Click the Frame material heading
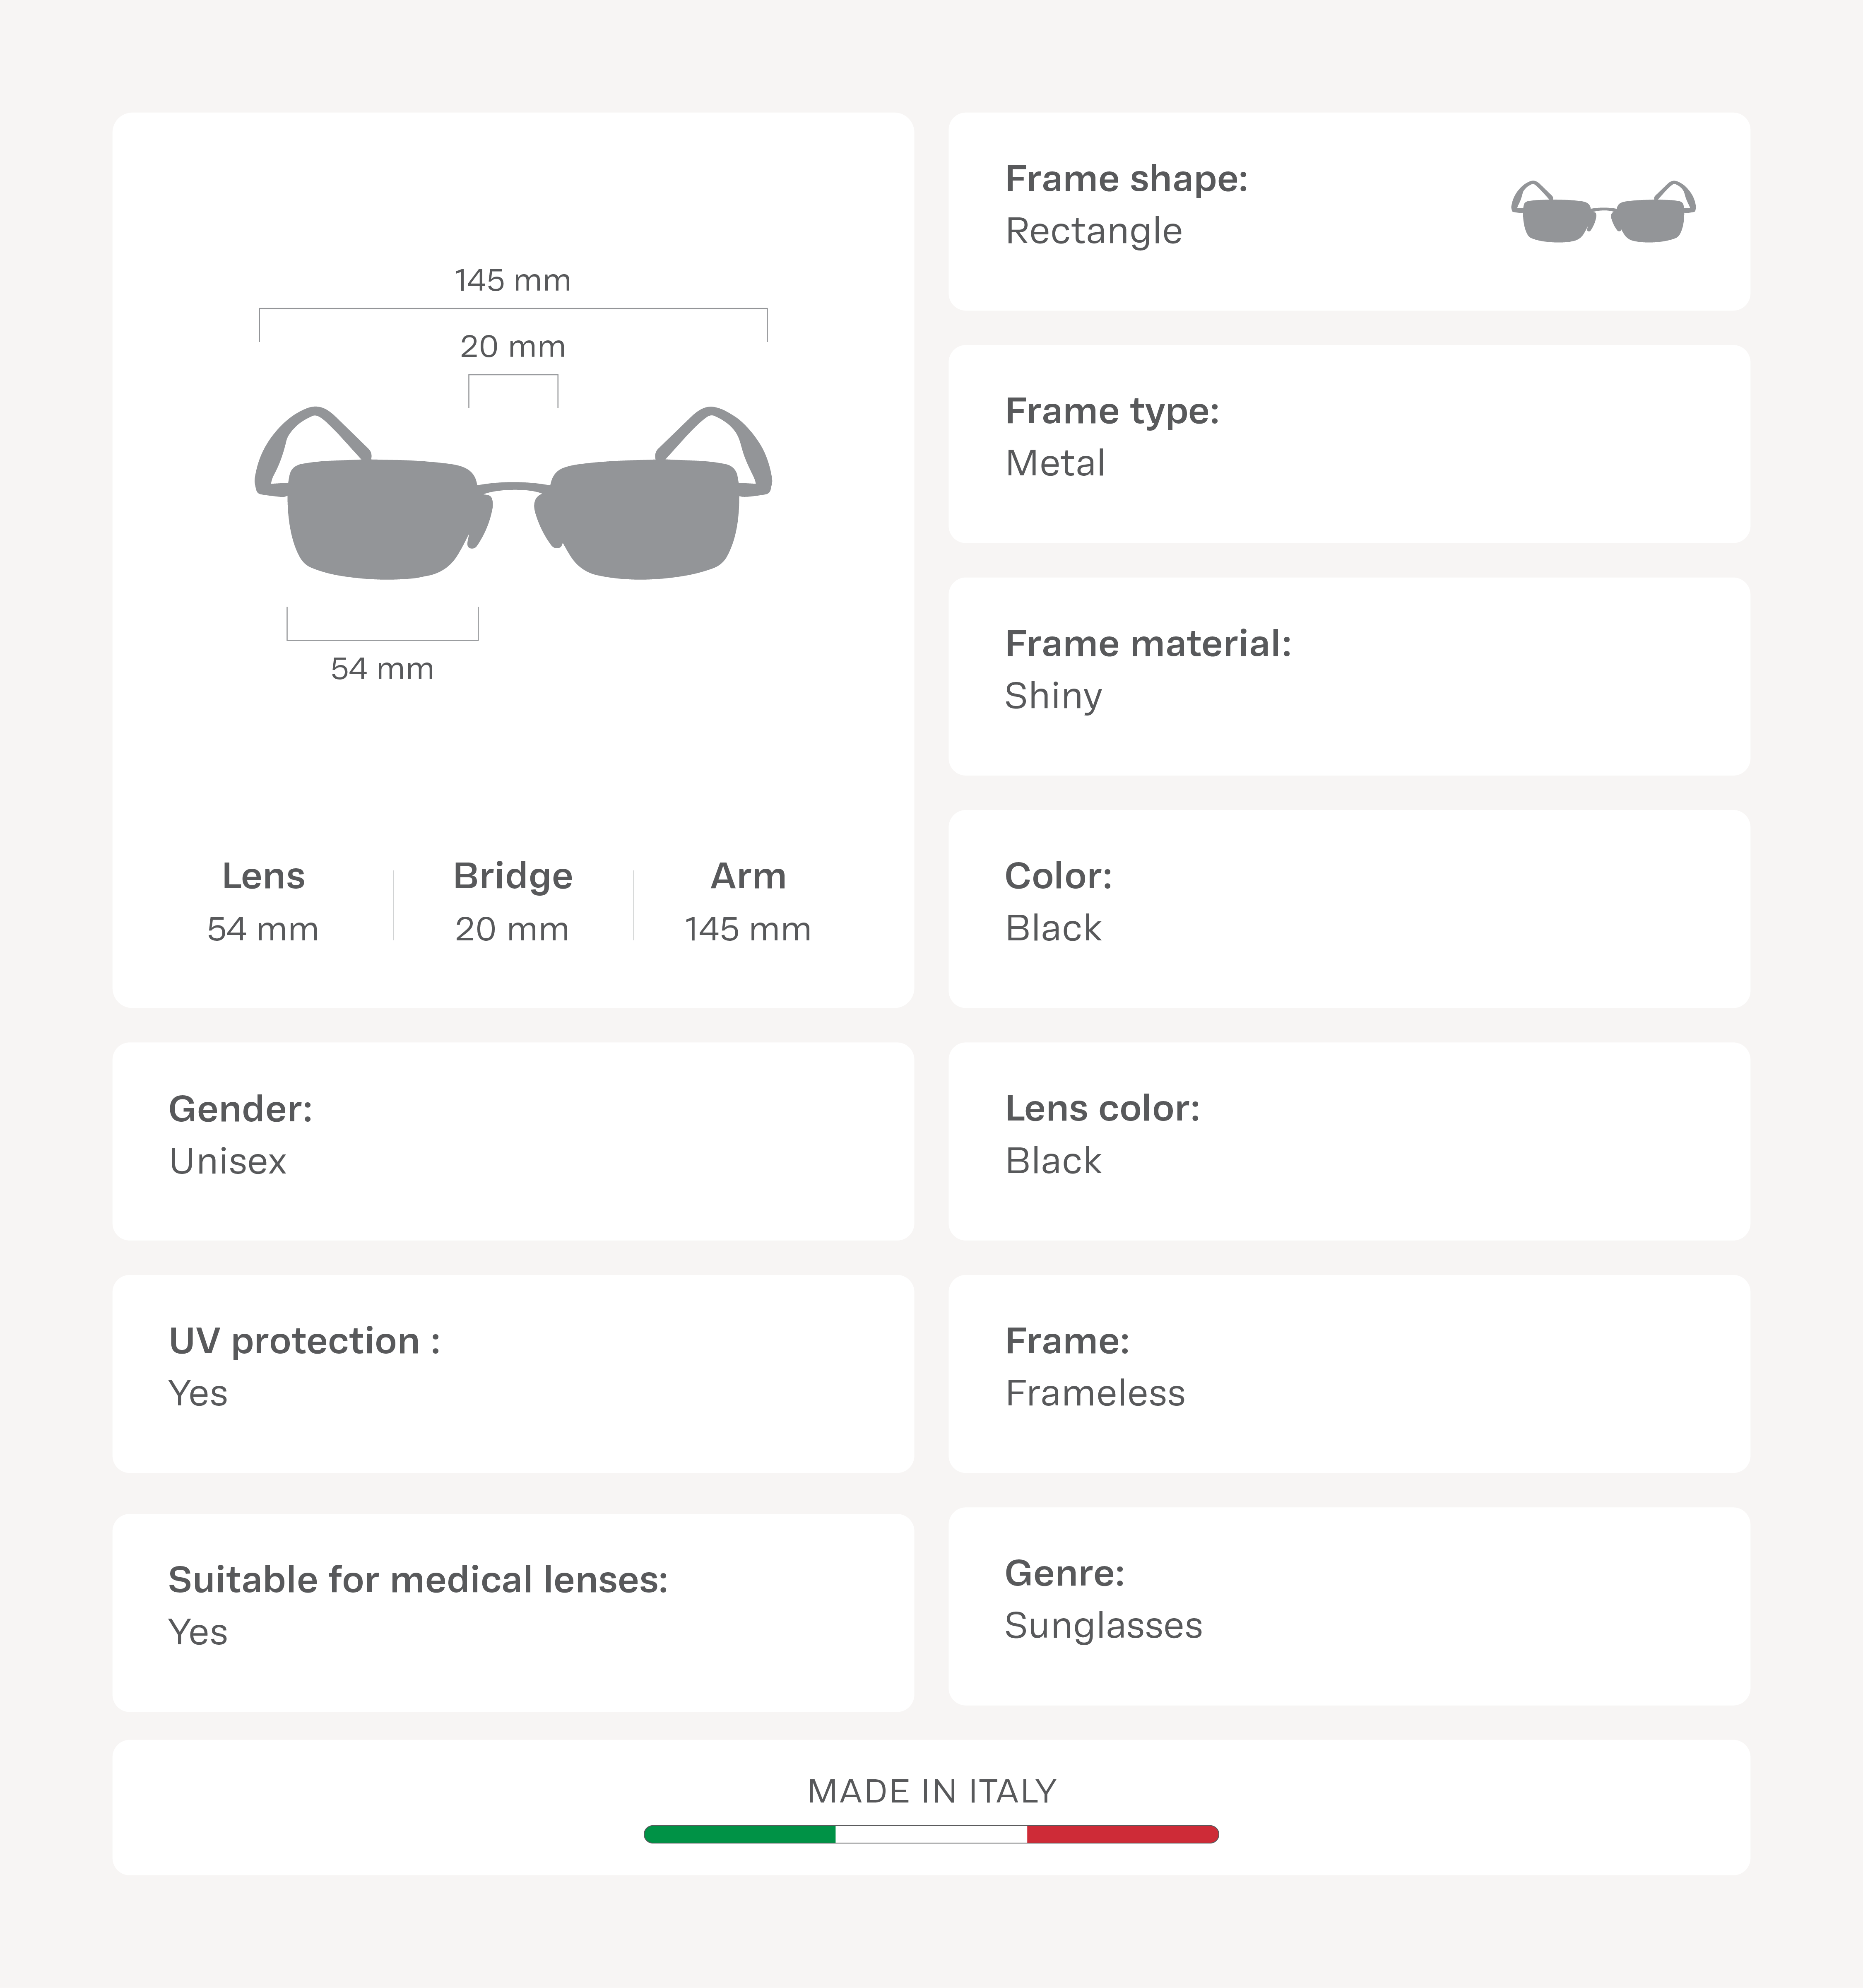The height and width of the screenshot is (1988, 1863). click(x=1148, y=644)
